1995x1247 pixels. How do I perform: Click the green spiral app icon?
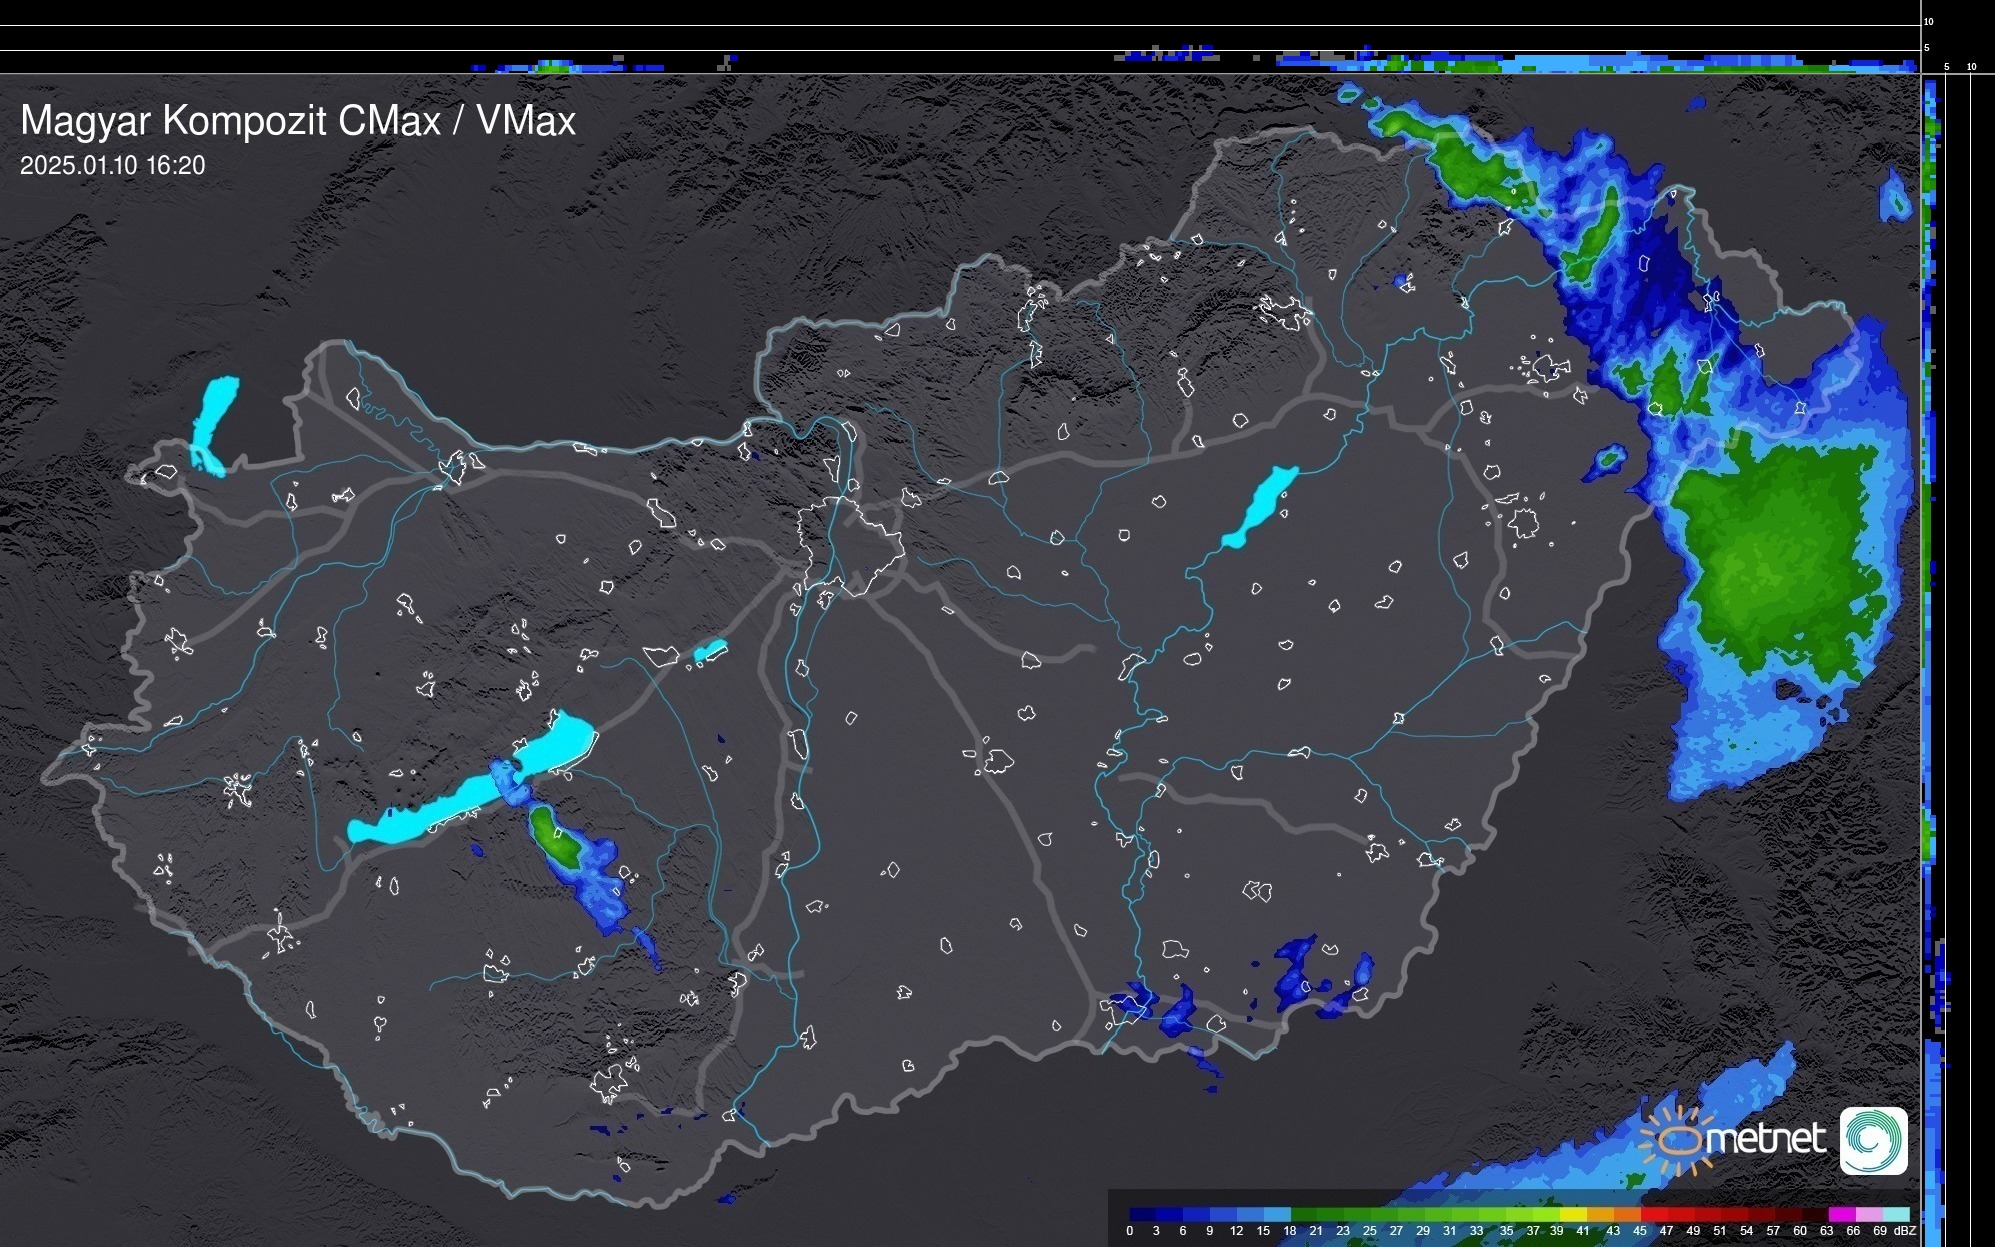[1873, 1140]
